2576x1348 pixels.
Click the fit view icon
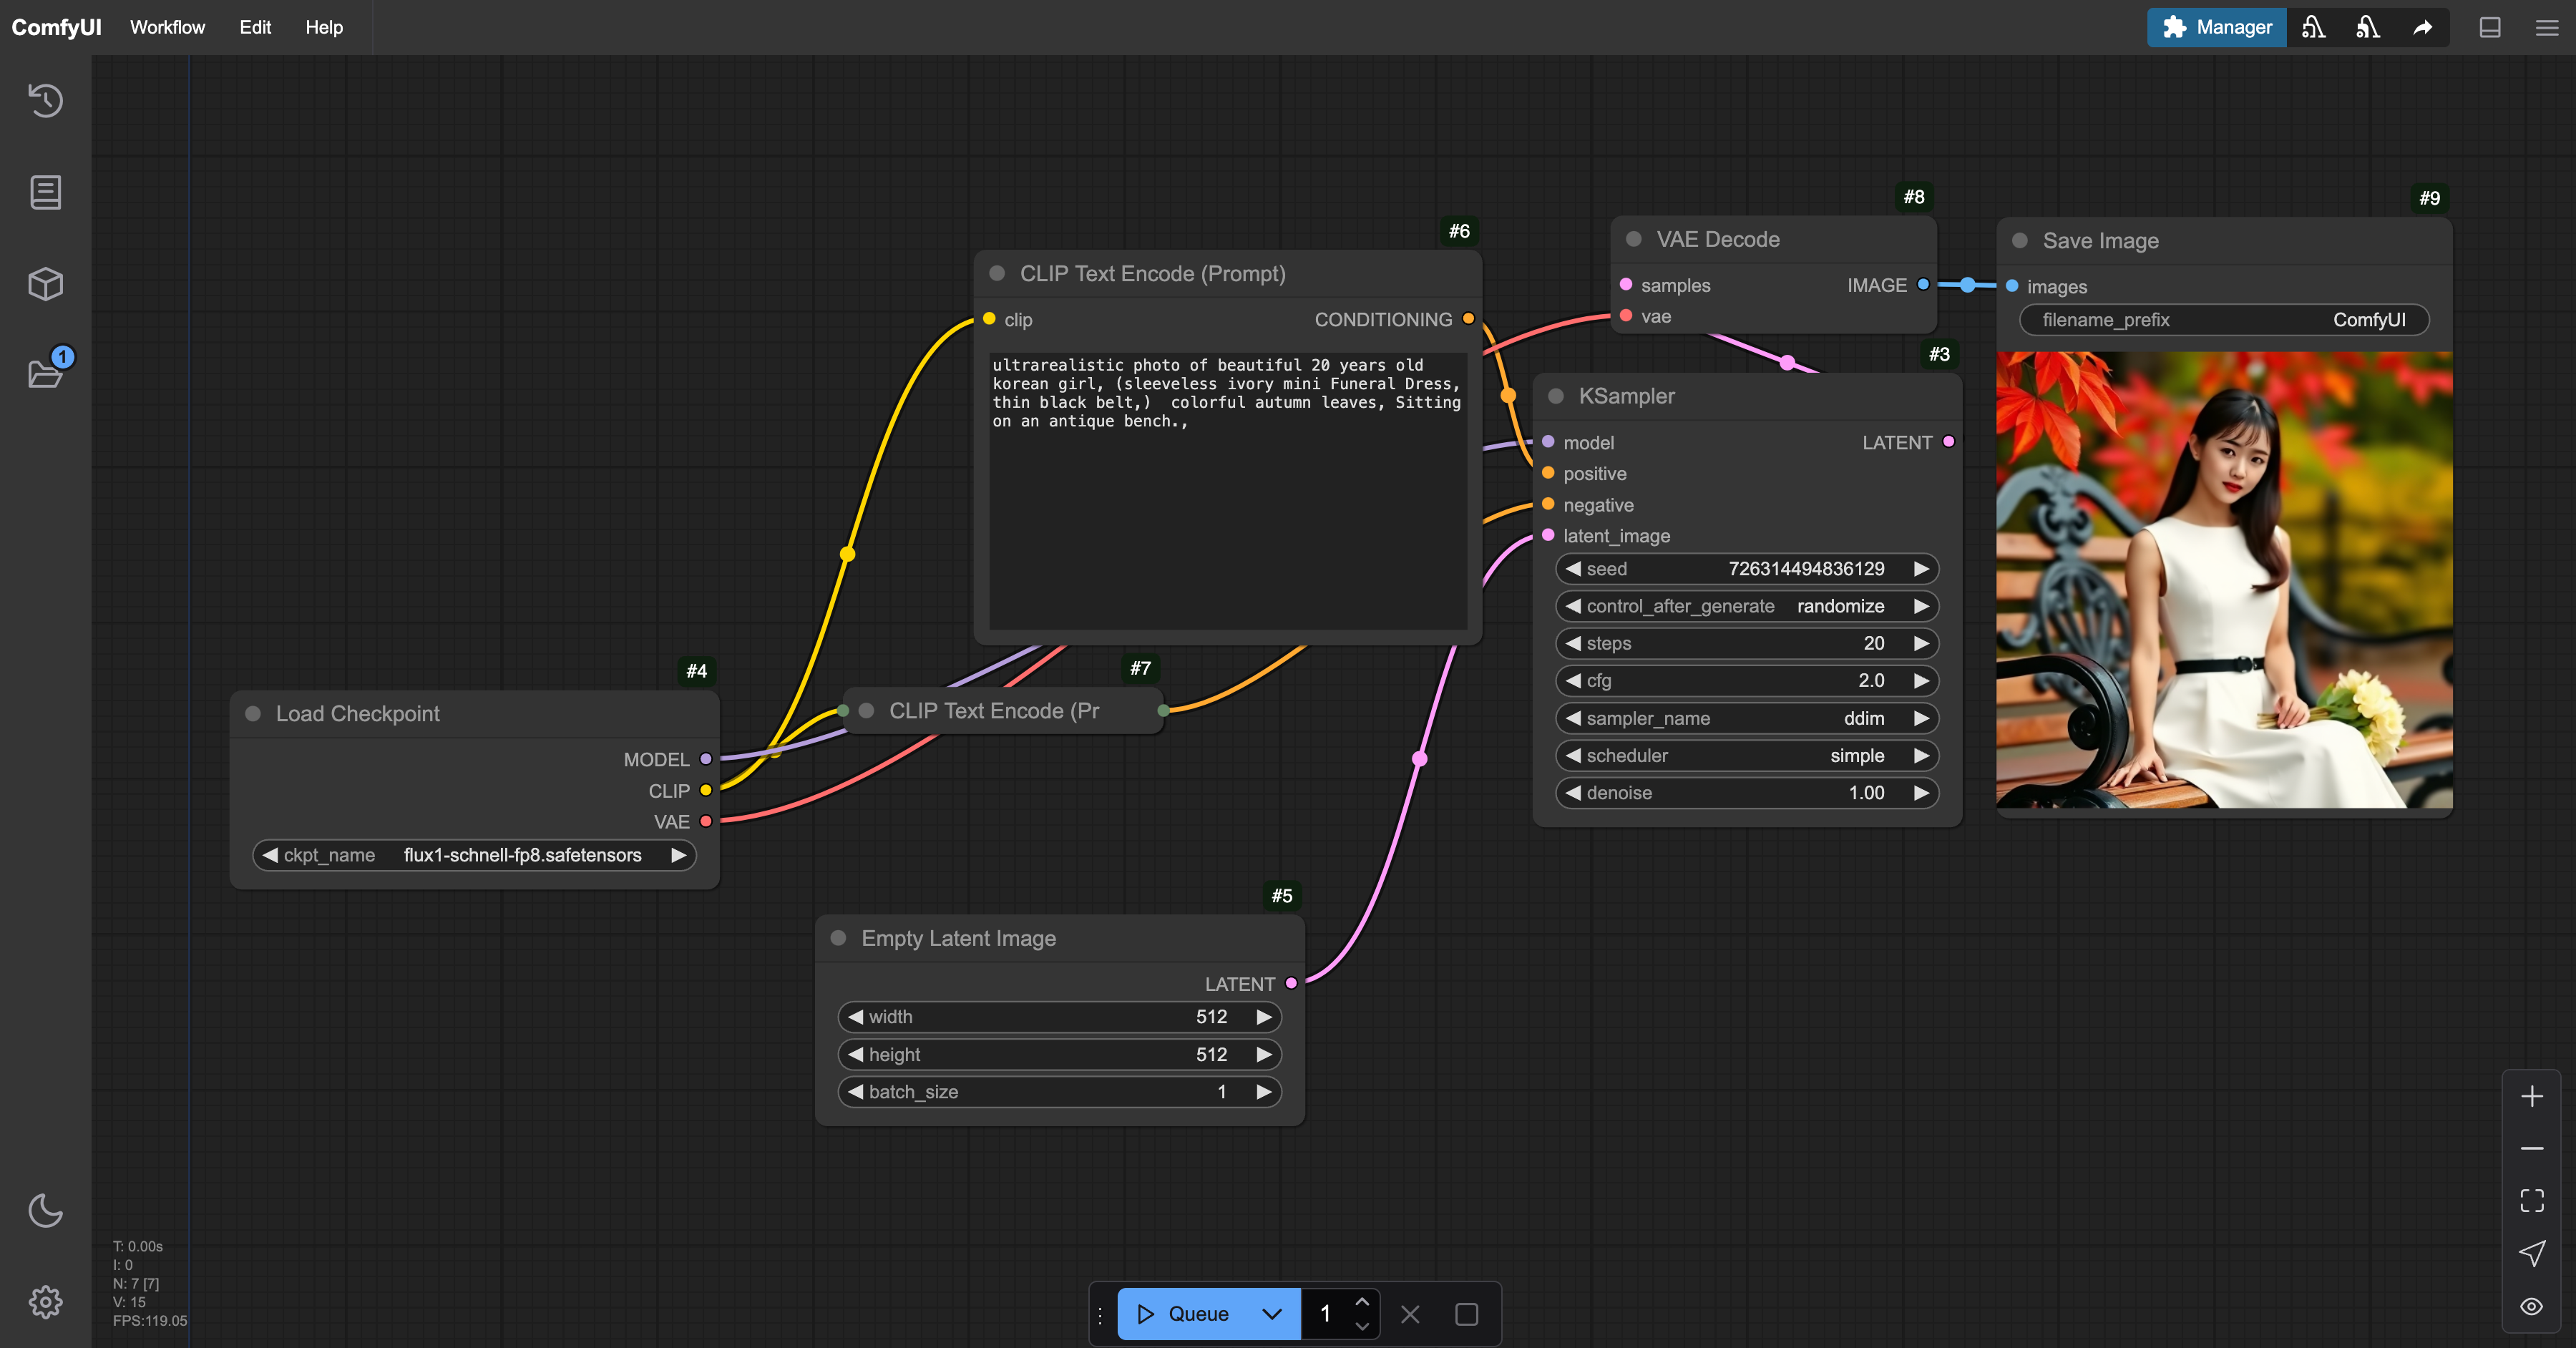coord(2531,1200)
